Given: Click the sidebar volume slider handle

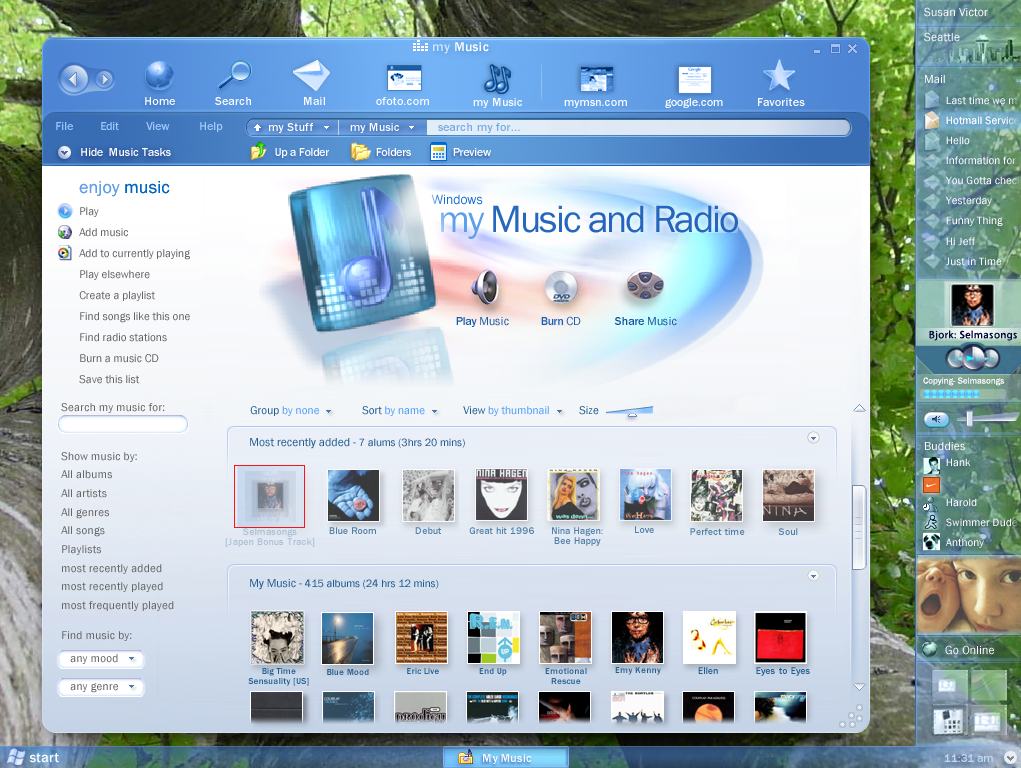Looking at the screenshot, I should coord(970,419).
